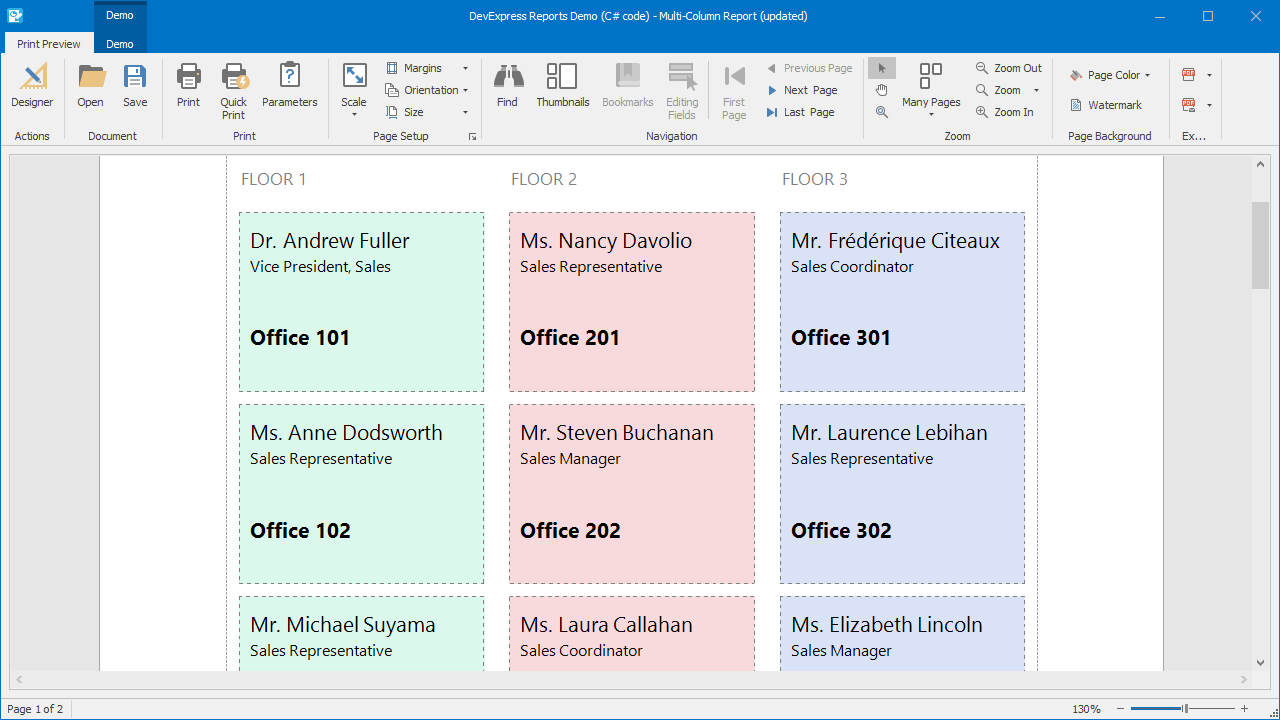This screenshot has height=720, width=1280.
Task: Open Page Setup dialog launcher
Action: 472,136
